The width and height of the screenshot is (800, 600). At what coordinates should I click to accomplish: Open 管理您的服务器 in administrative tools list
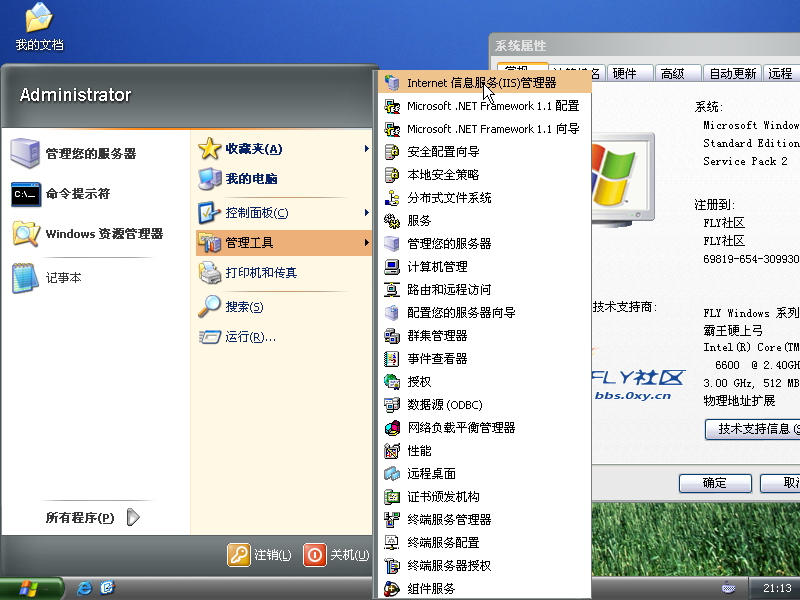tap(484, 244)
